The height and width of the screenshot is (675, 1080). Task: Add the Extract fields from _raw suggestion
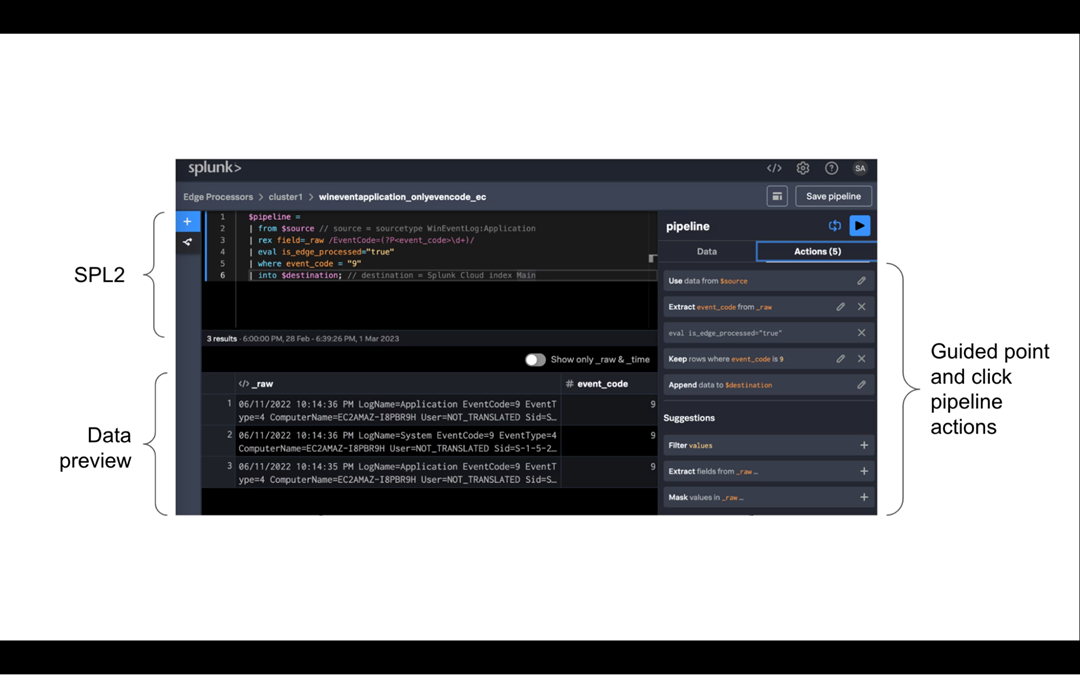(x=864, y=471)
